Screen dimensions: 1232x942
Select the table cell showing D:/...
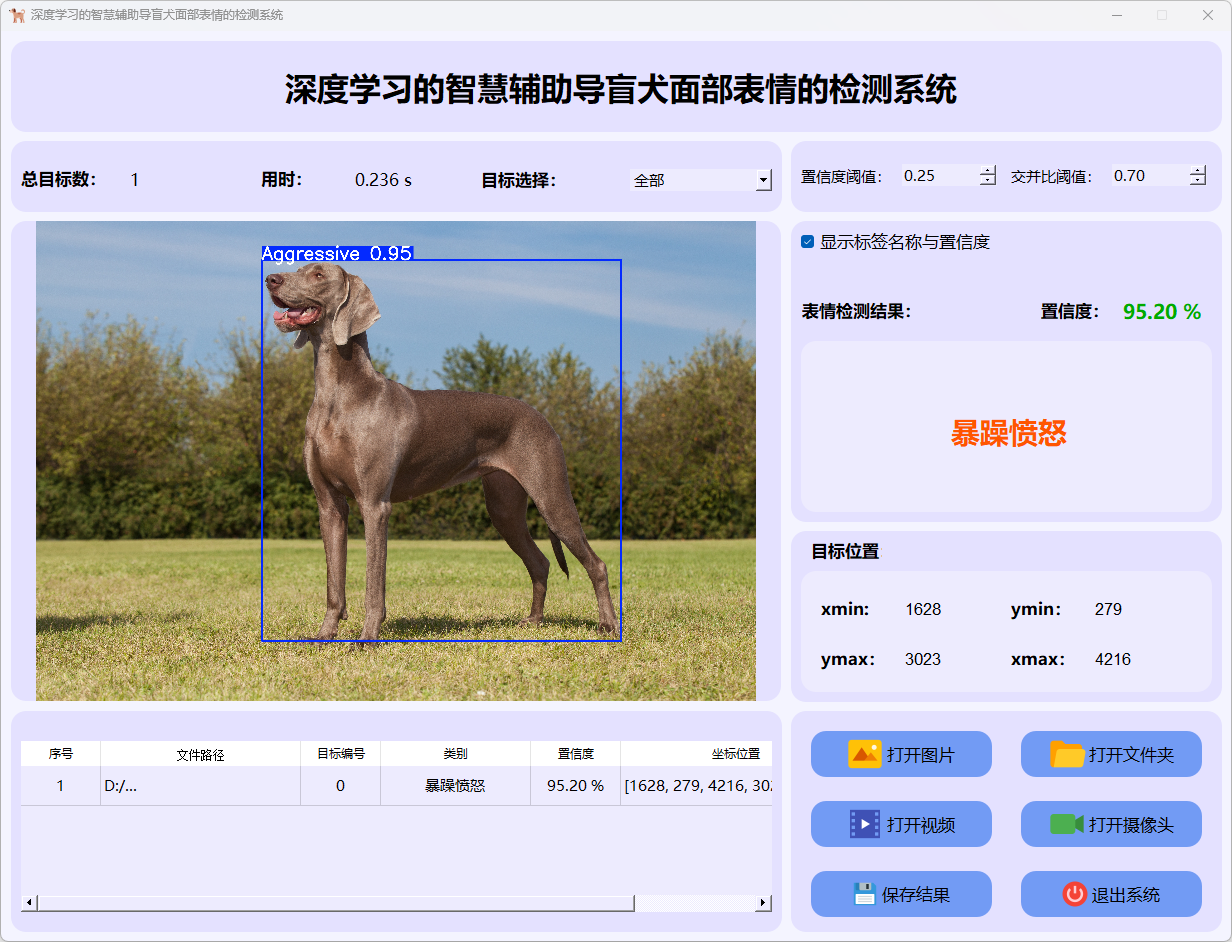(201, 786)
